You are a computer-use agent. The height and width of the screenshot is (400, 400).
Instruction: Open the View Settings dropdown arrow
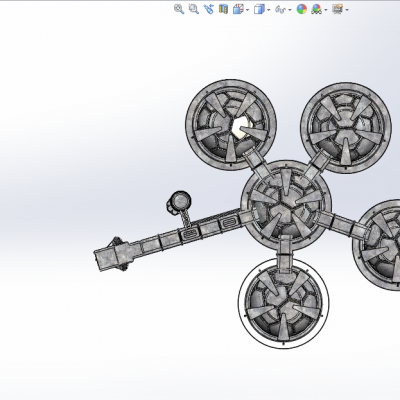pos(347,10)
